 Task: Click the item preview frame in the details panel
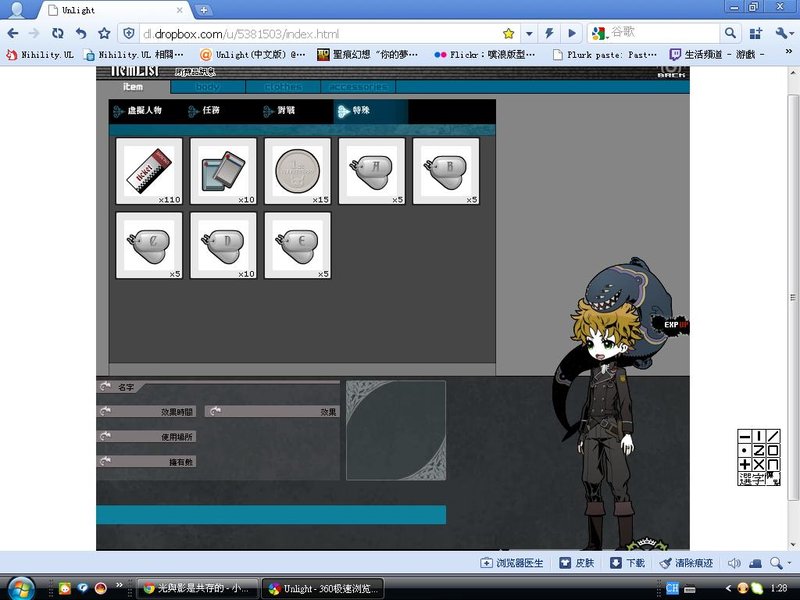(x=396, y=430)
